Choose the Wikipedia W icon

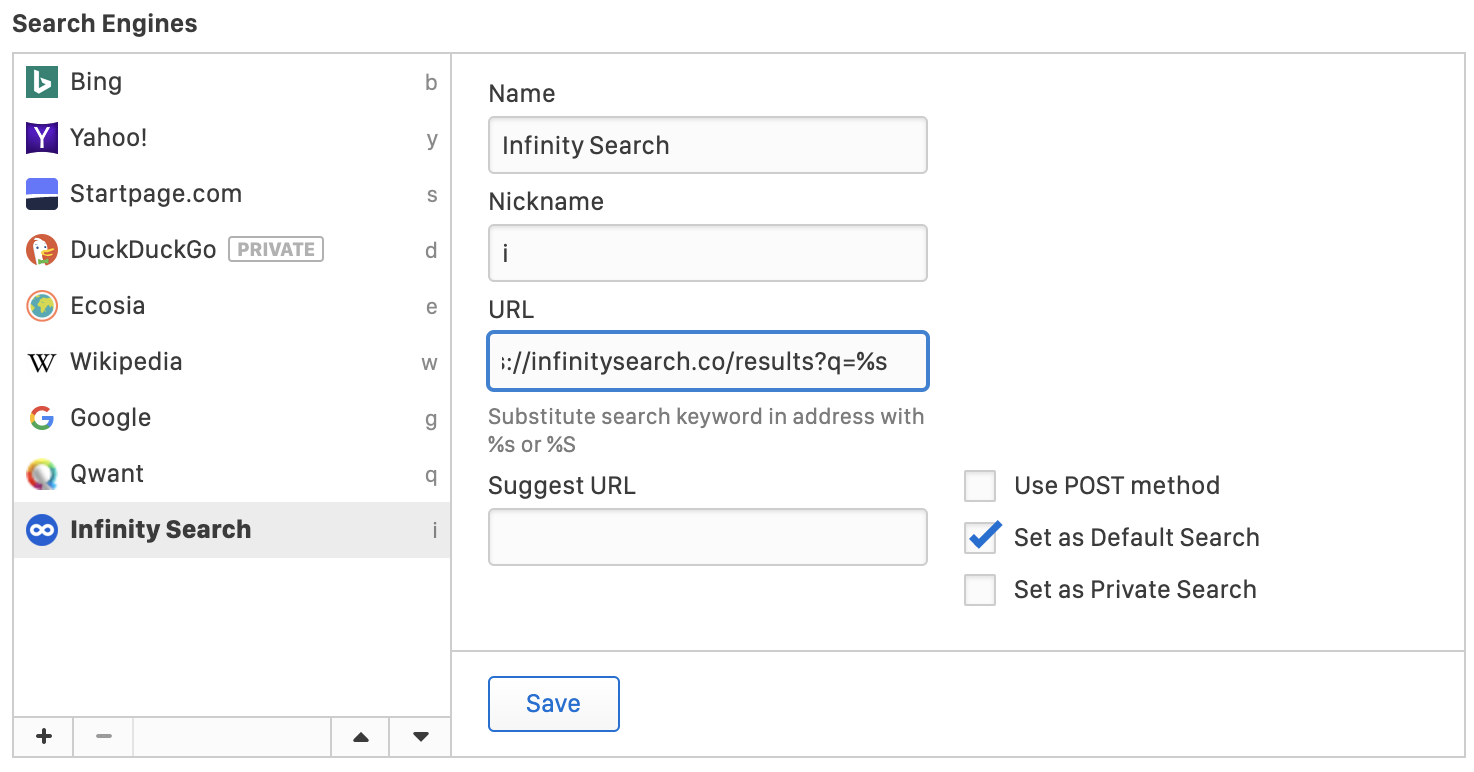point(42,362)
